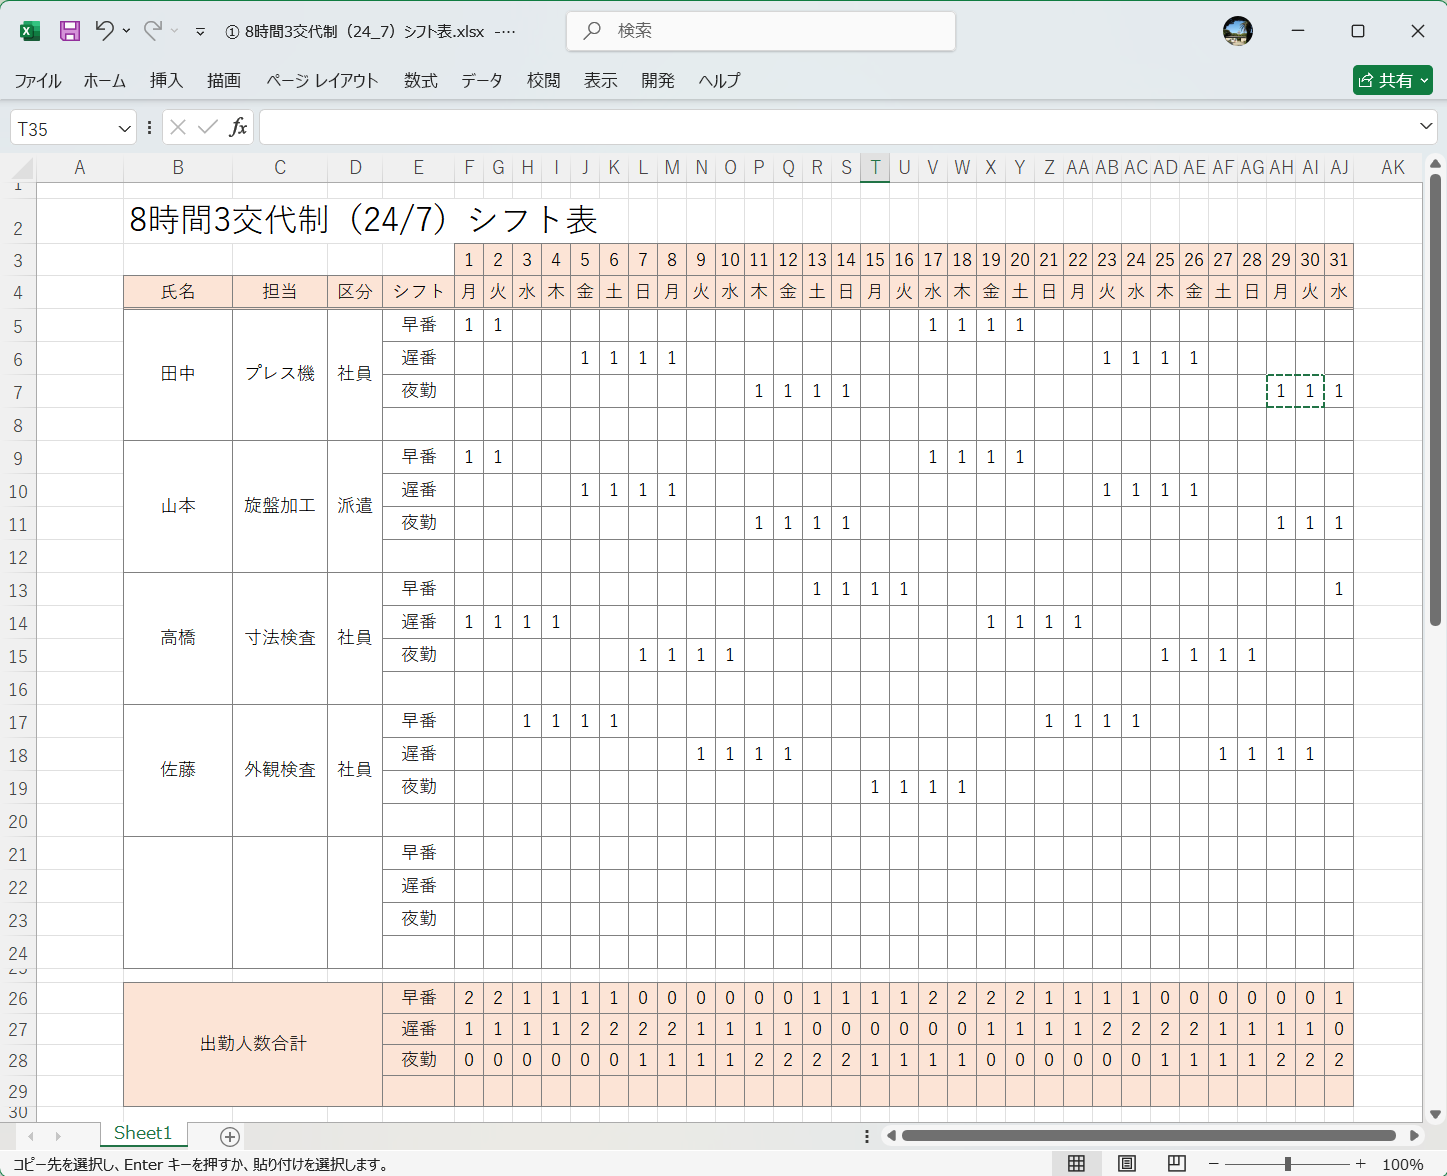Switch to the データ ribbon tab
Image resolution: width=1447 pixels, height=1176 pixels.
481,81
